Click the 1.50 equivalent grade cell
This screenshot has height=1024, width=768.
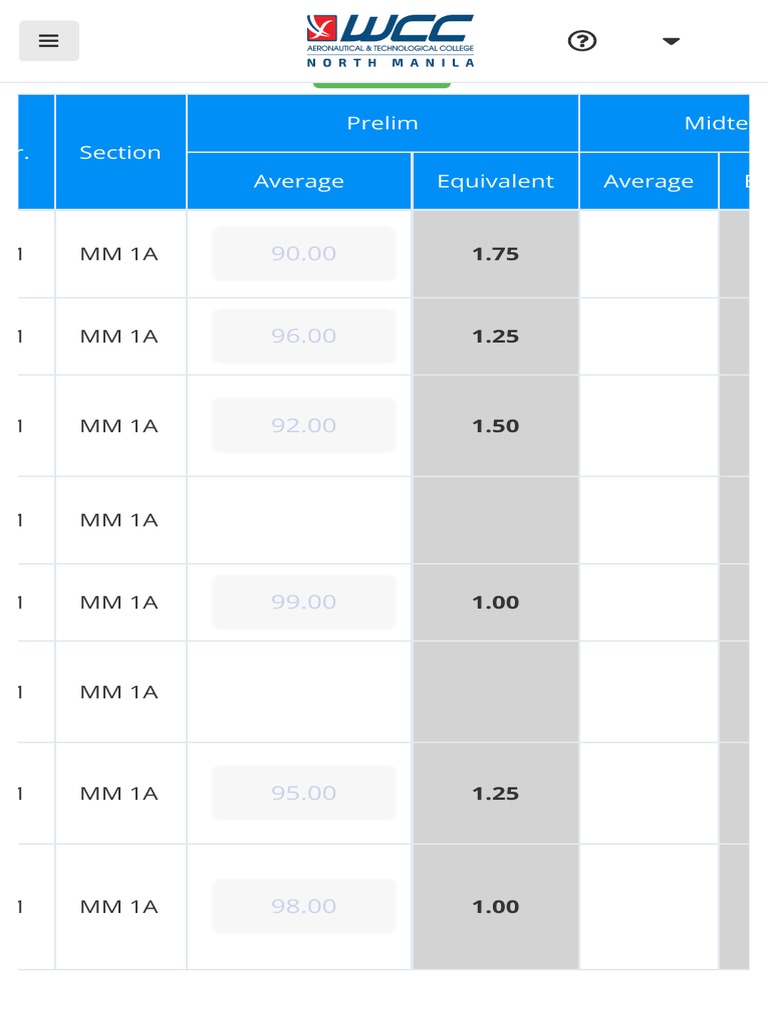[x=495, y=425]
